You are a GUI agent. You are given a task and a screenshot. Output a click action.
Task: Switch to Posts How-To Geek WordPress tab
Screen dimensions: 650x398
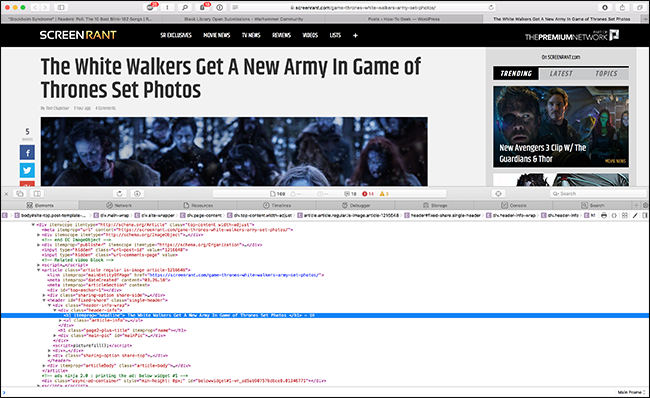[x=404, y=19]
